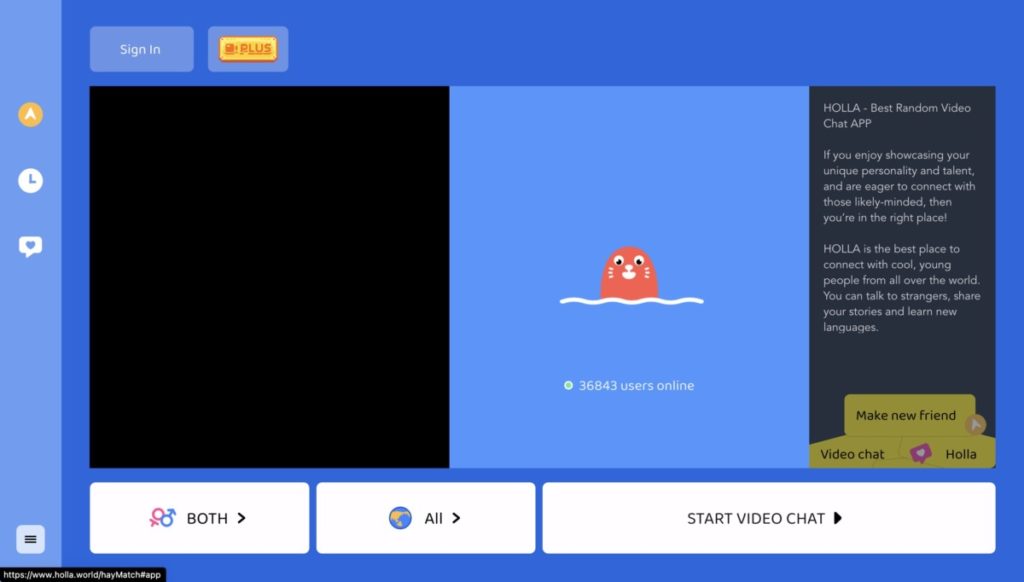Click the PLUS upgrade badge
1024x582 pixels.
coord(248,49)
